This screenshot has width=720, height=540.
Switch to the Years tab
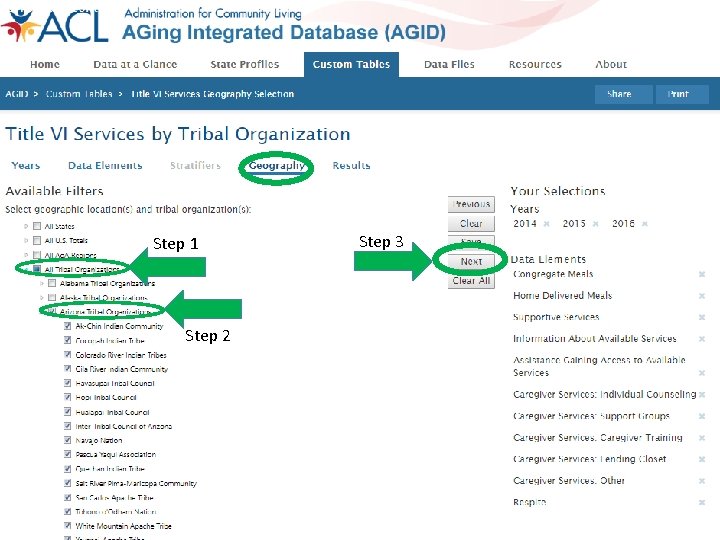26,166
